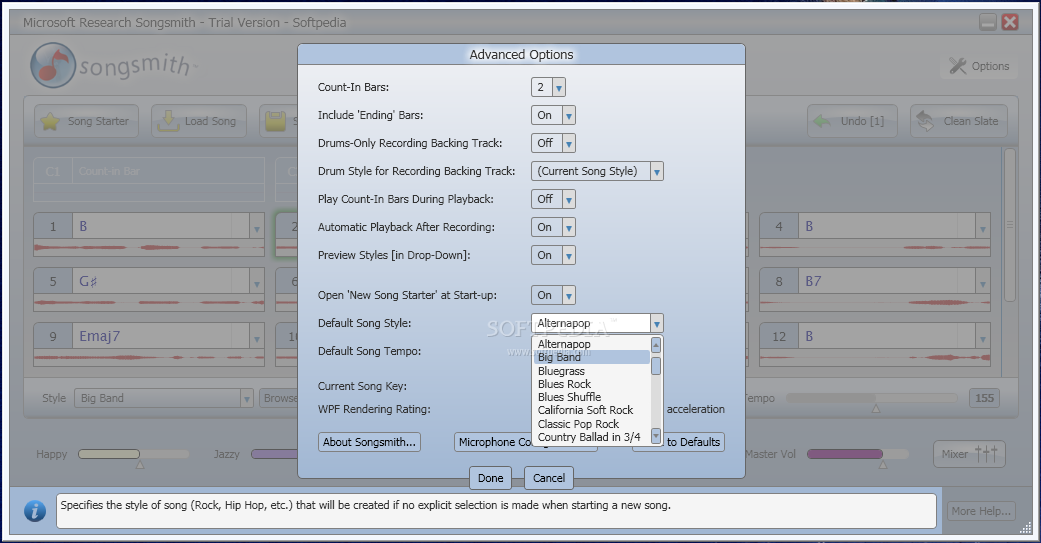Pick California Soft Rock from the list
Image resolution: width=1041 pixels, height=543 pixels.
[x=591, y=410]
